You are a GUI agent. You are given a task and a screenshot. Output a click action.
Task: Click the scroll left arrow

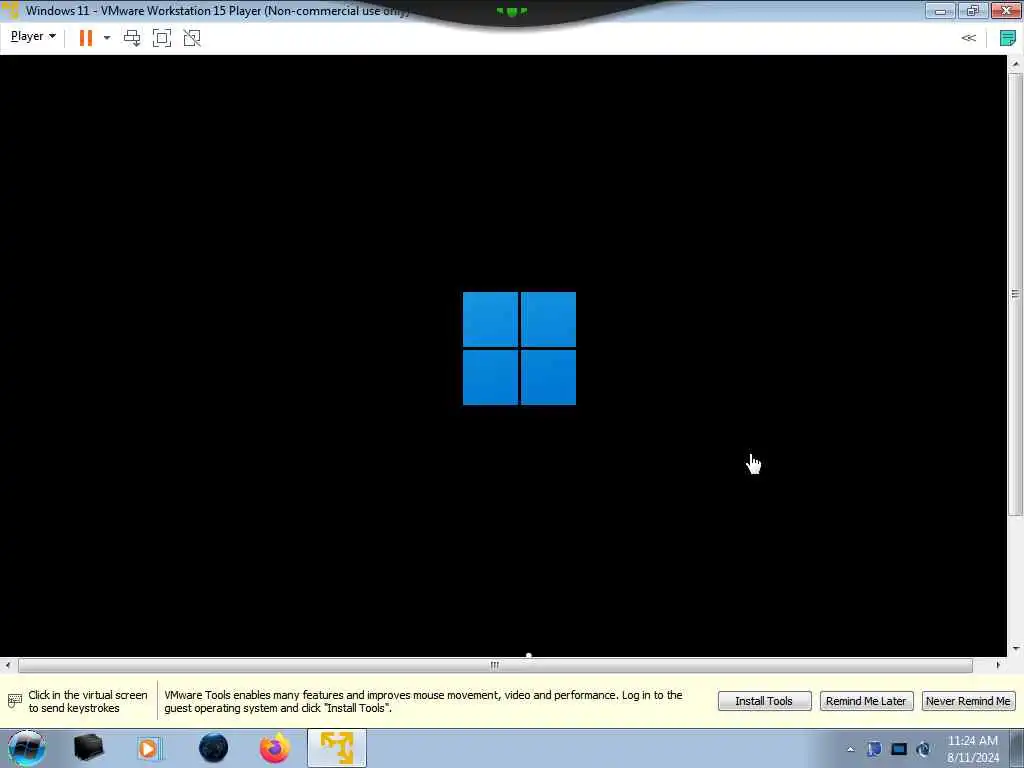7,665
